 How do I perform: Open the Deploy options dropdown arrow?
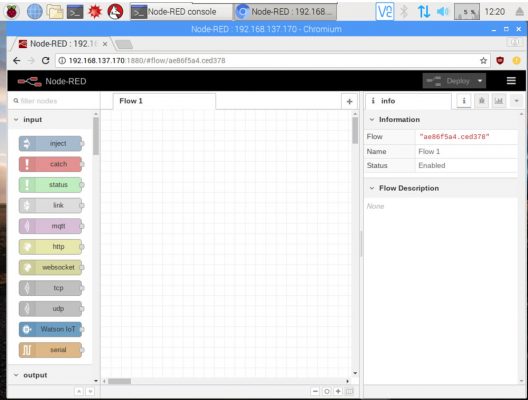point(480,81)
